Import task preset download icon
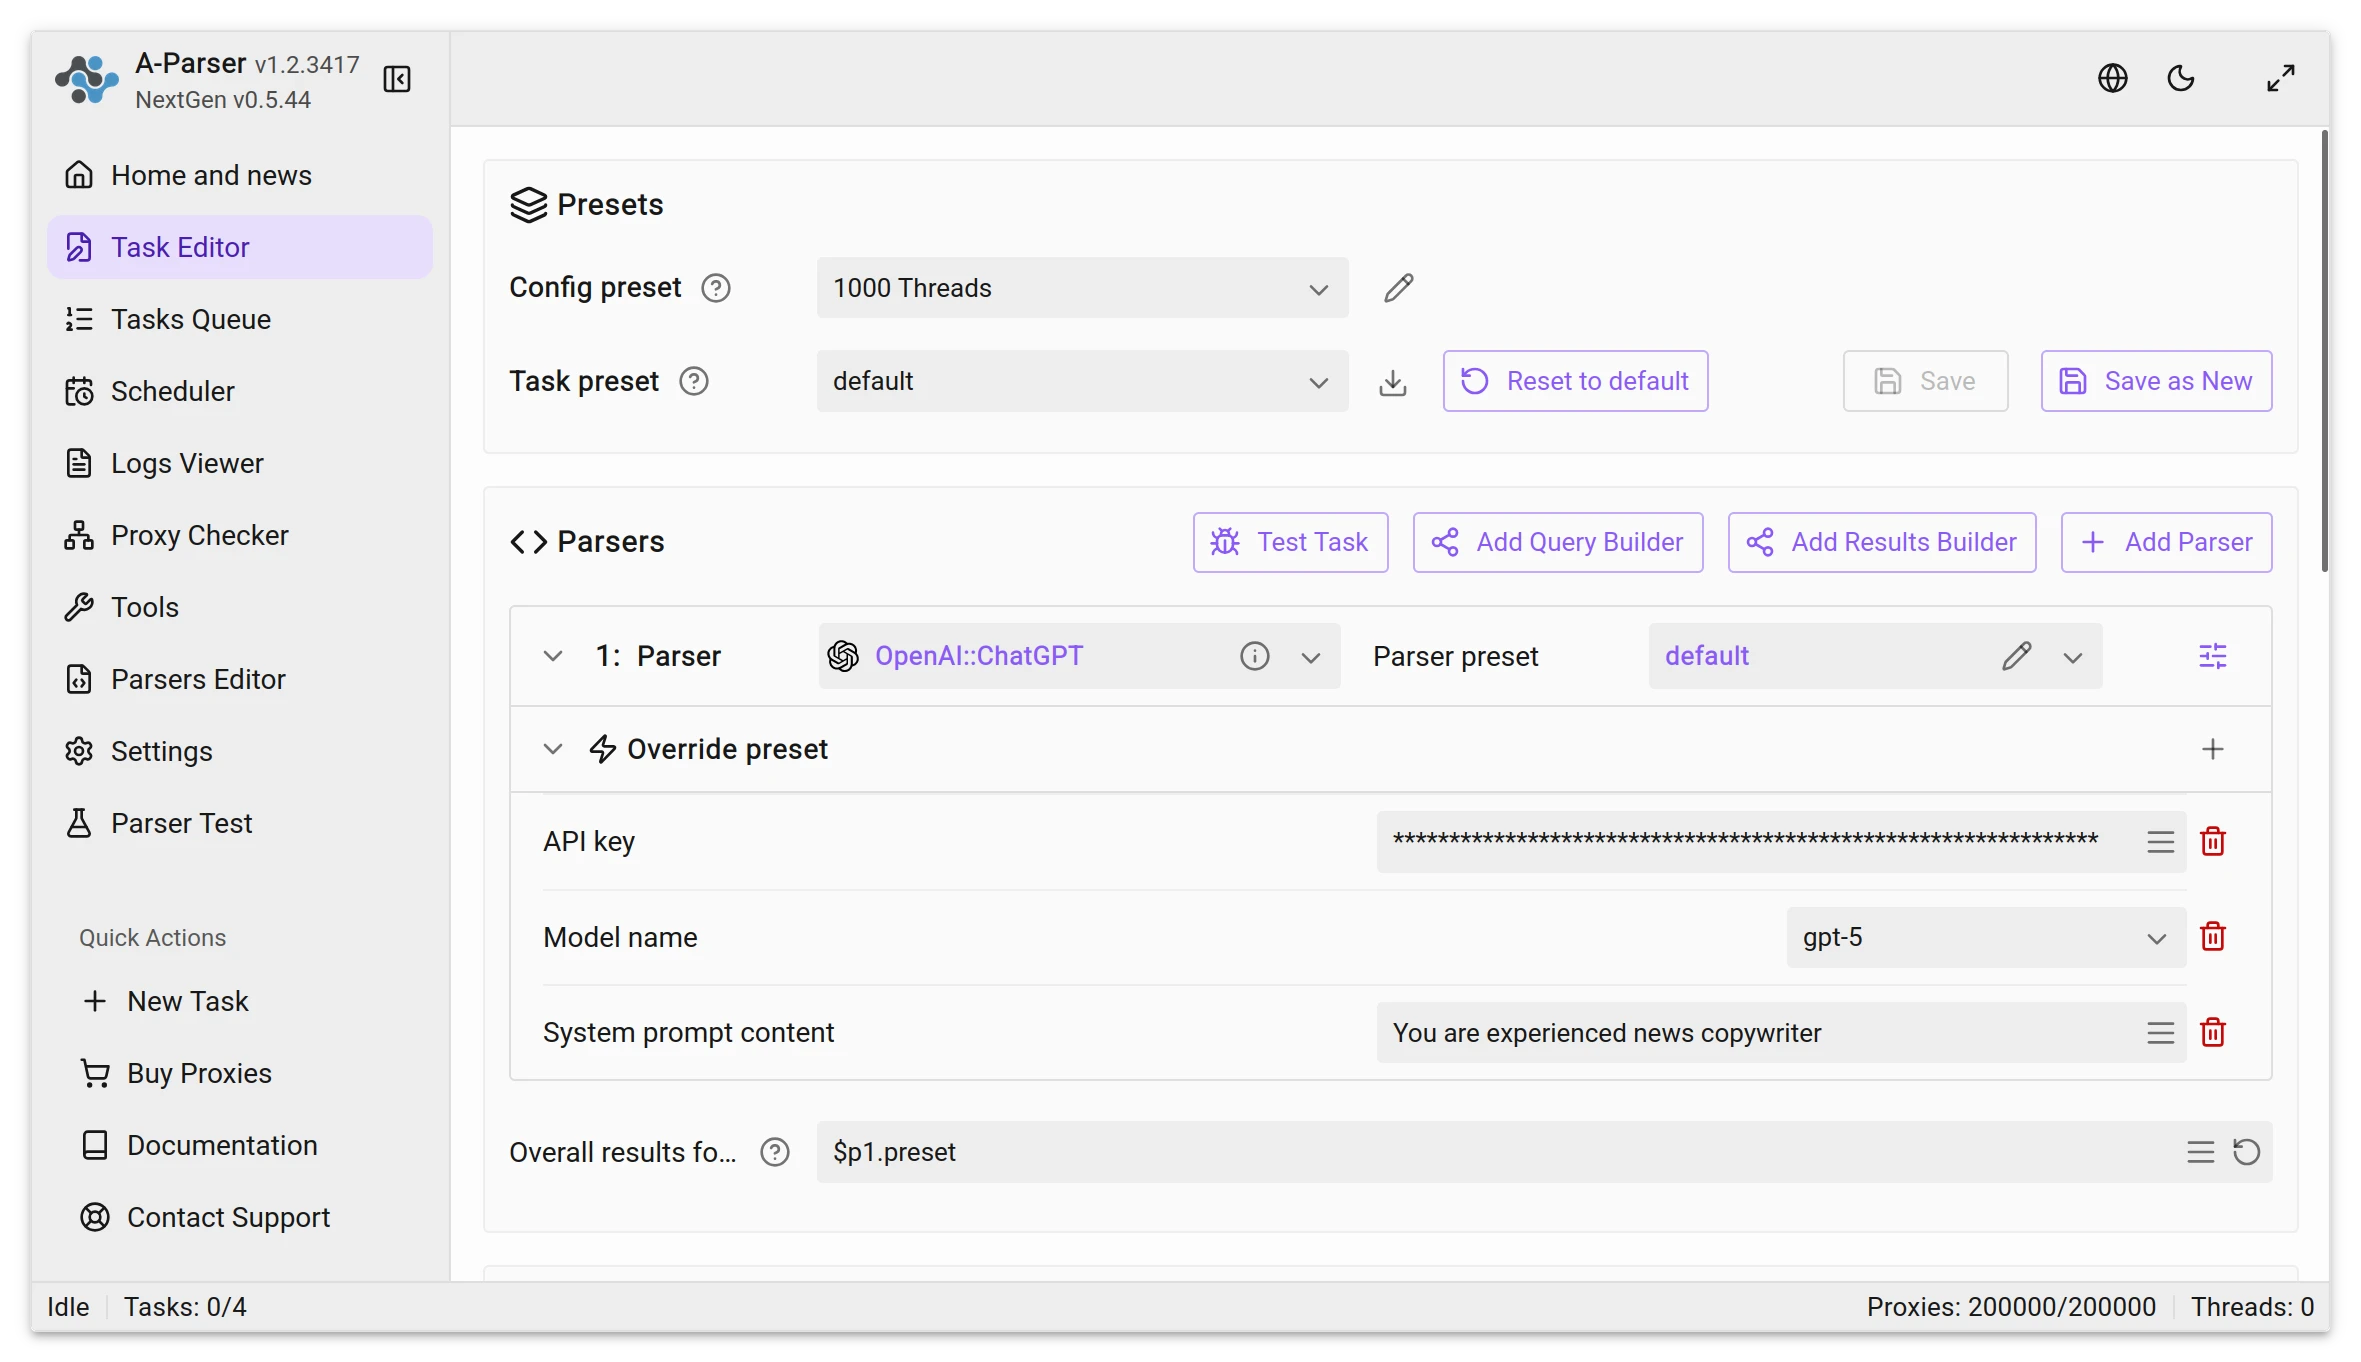 pyautogui.click(x=1392, y=381)
